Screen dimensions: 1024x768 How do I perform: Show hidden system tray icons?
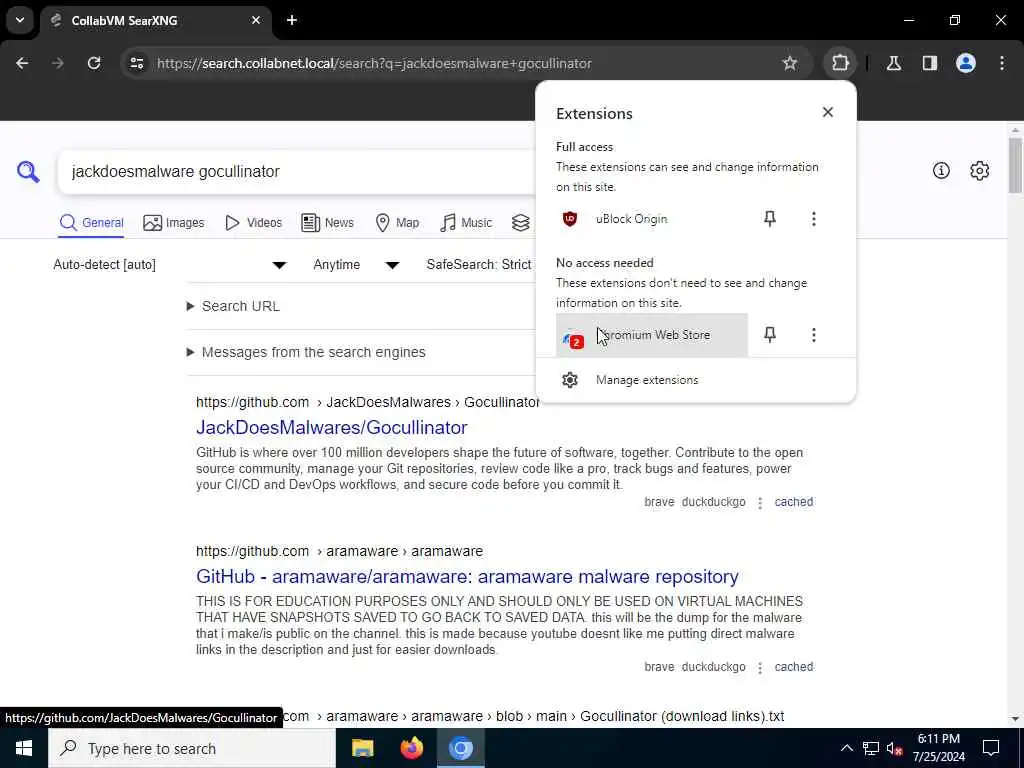(846, 748)
